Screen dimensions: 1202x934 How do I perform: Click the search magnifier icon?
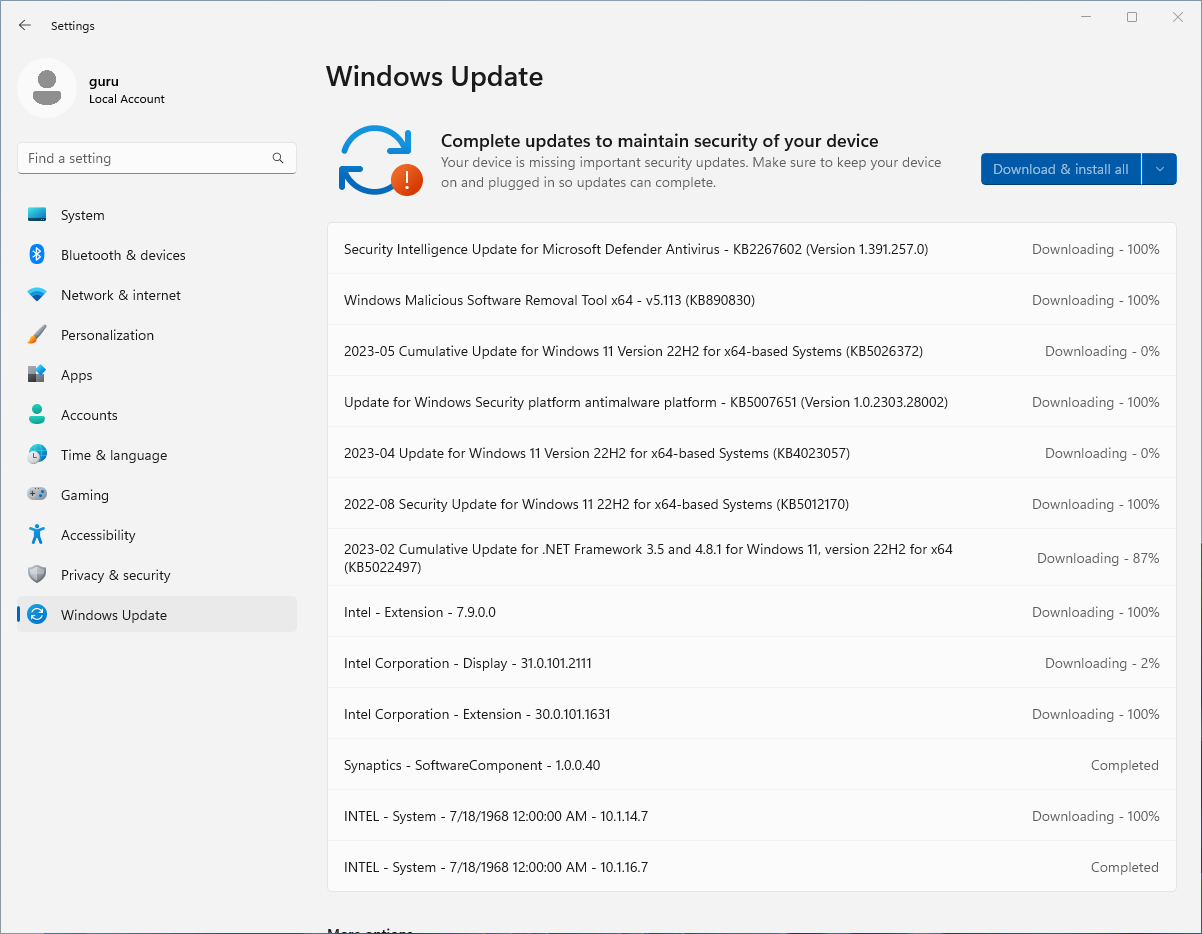pos(278,158)
